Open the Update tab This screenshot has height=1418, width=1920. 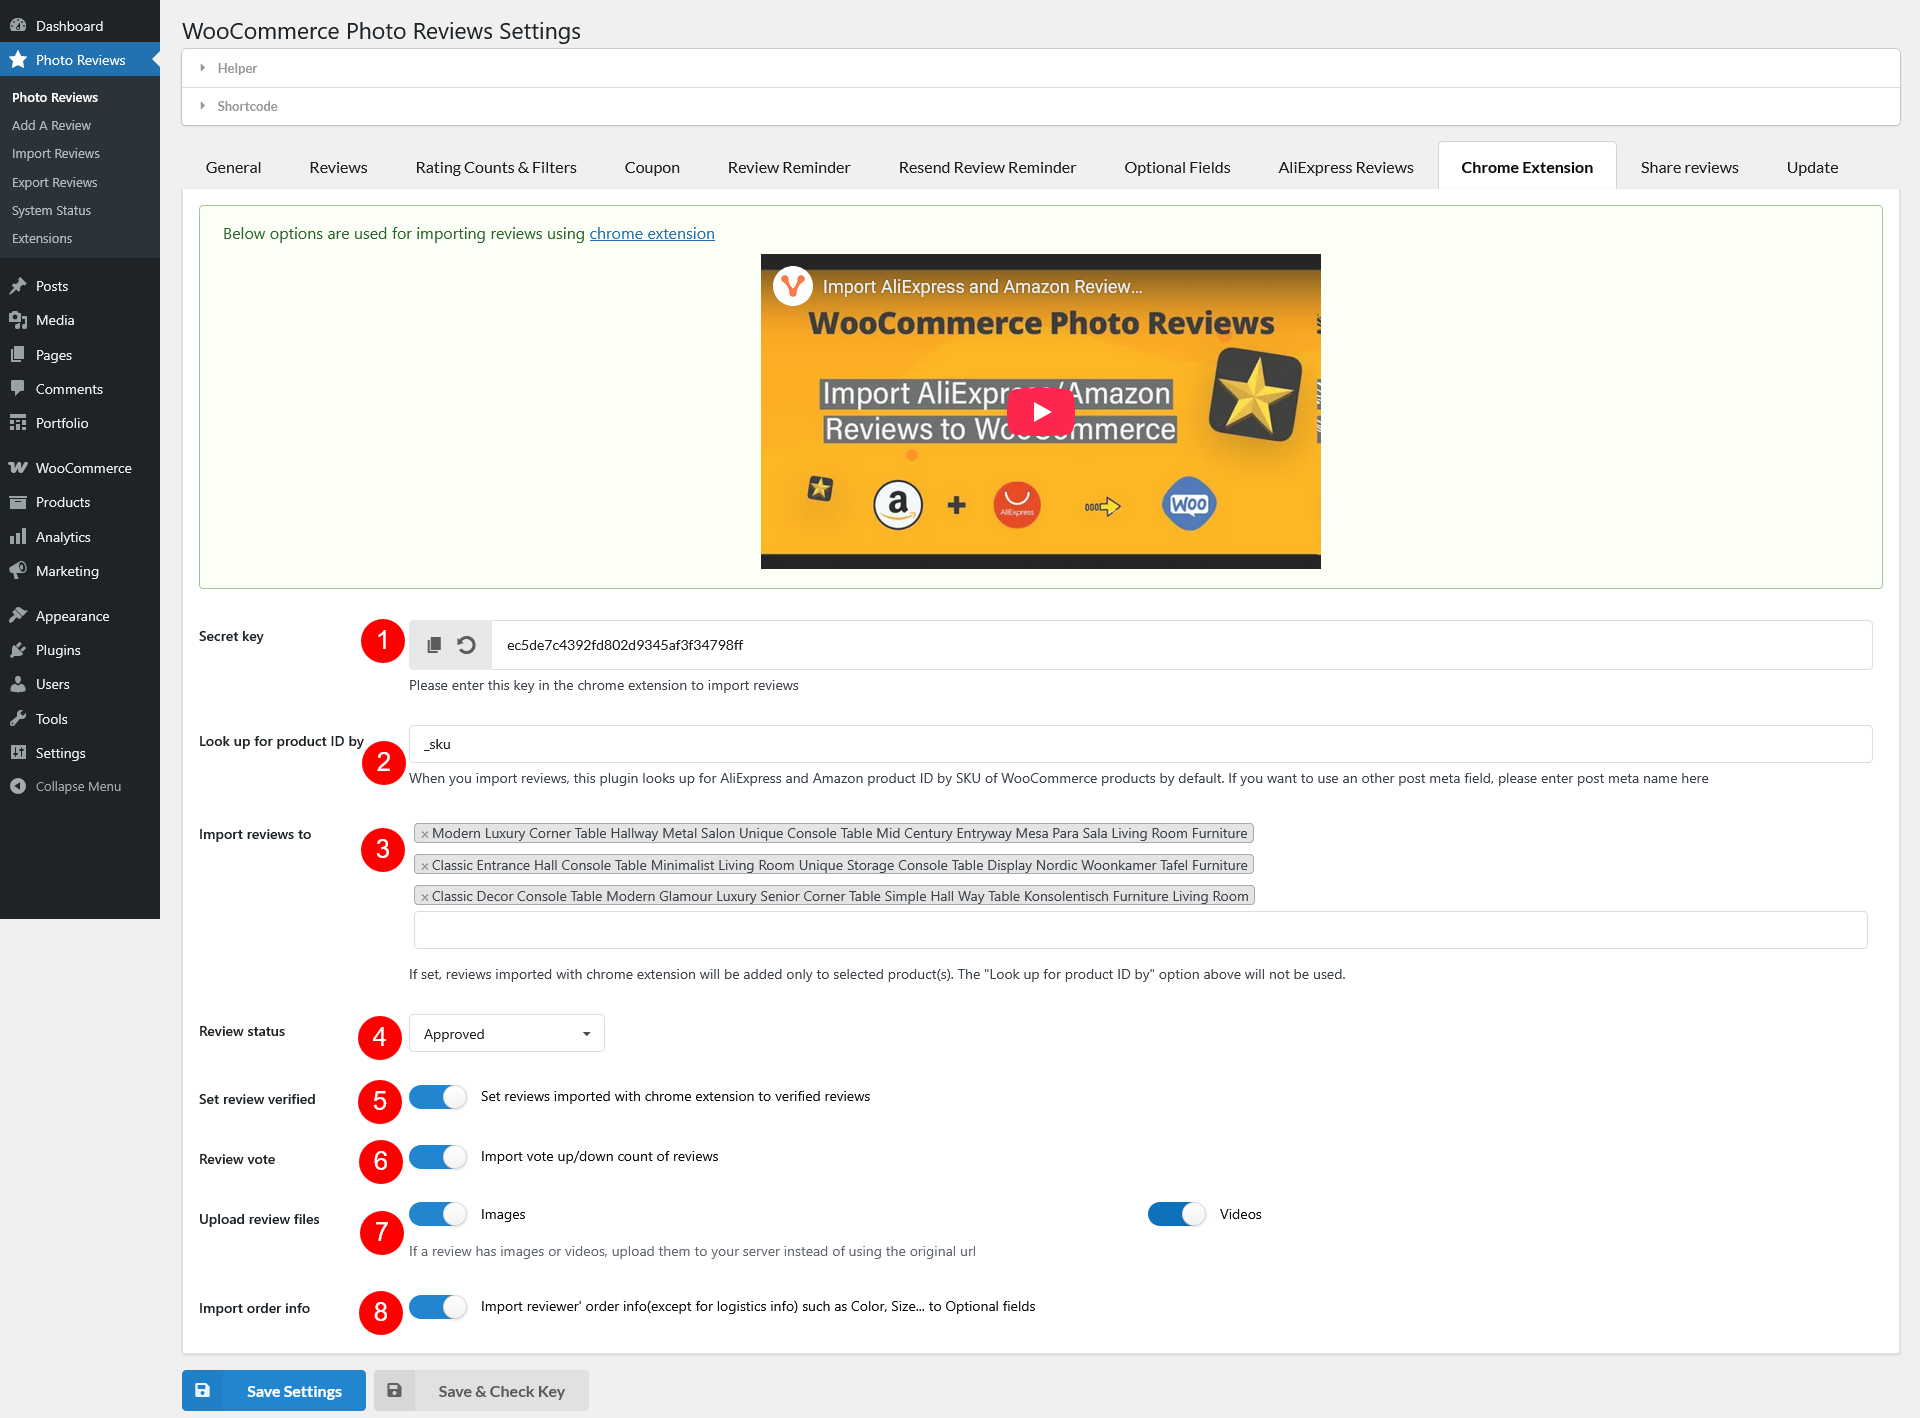click(x=1812, y=167)
